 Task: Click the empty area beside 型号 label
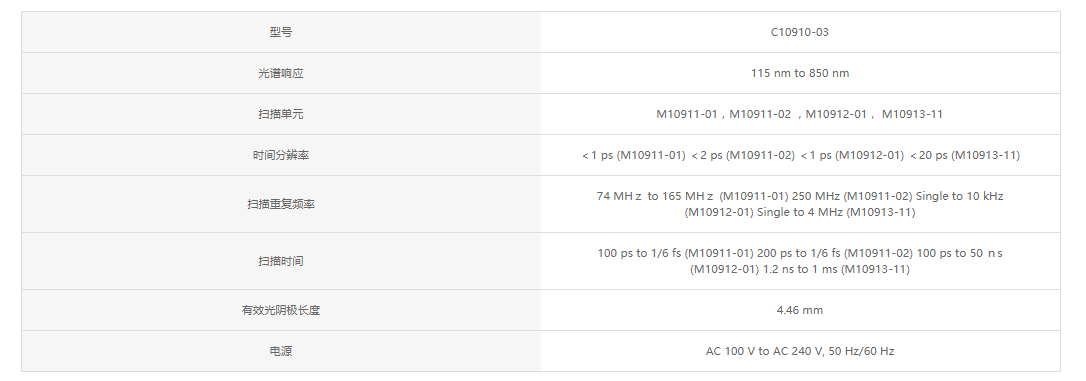[416, 32]
